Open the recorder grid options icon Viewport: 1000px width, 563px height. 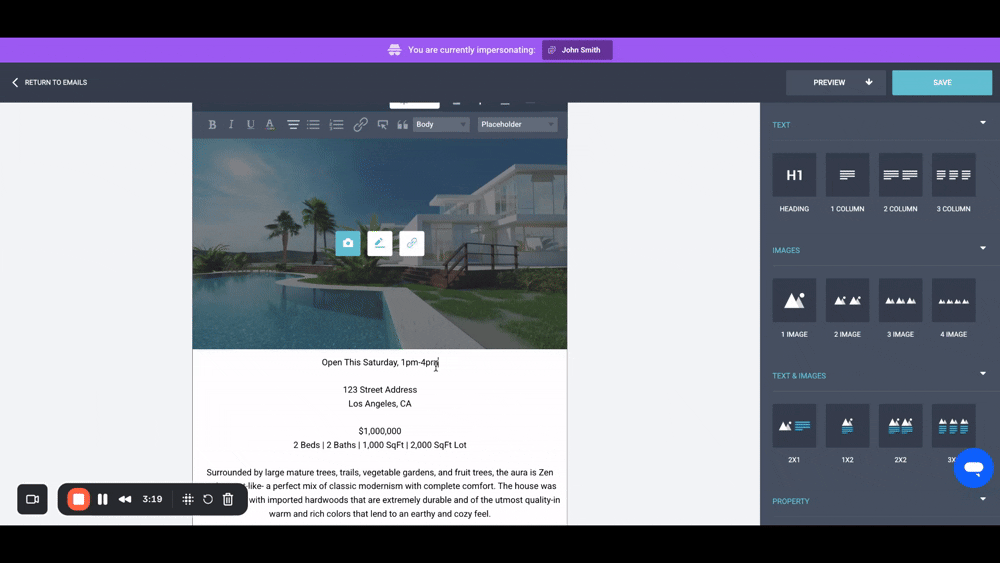[x=188, y=499]
